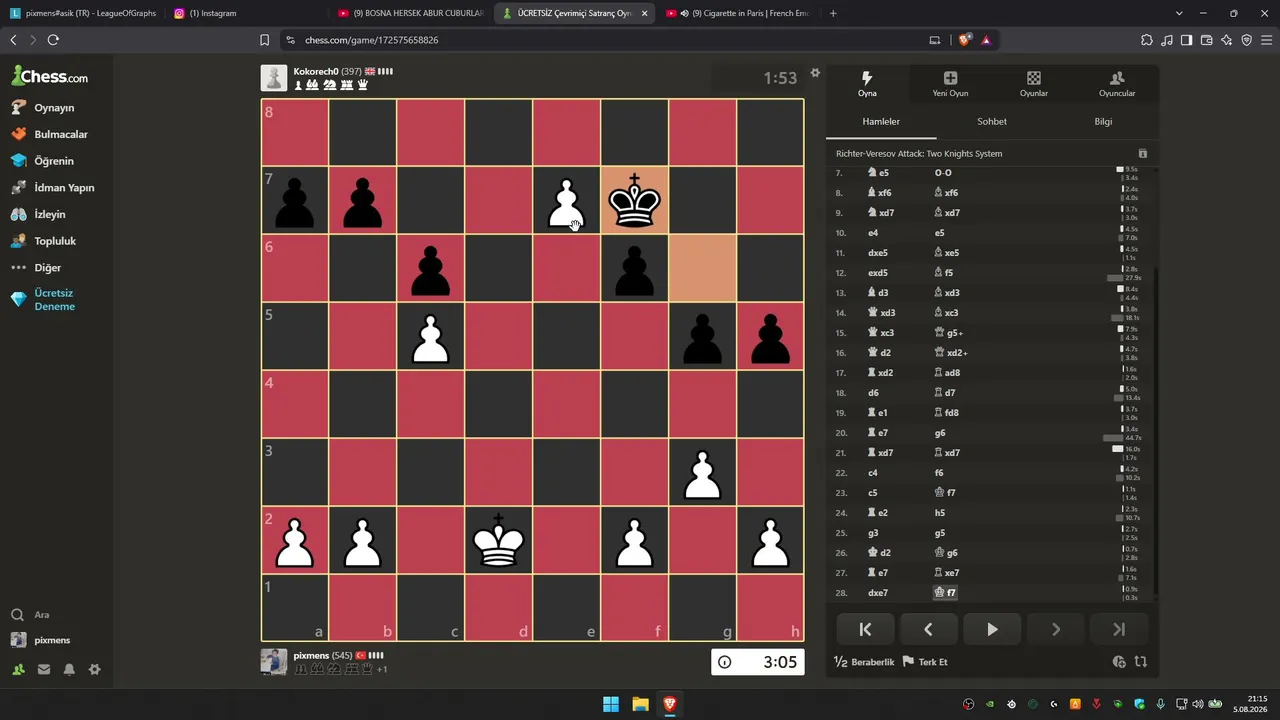This screenshot has width=1280, height=720.
Task: Select Black's highlighted move 28 f7
Action: [945, 593]
